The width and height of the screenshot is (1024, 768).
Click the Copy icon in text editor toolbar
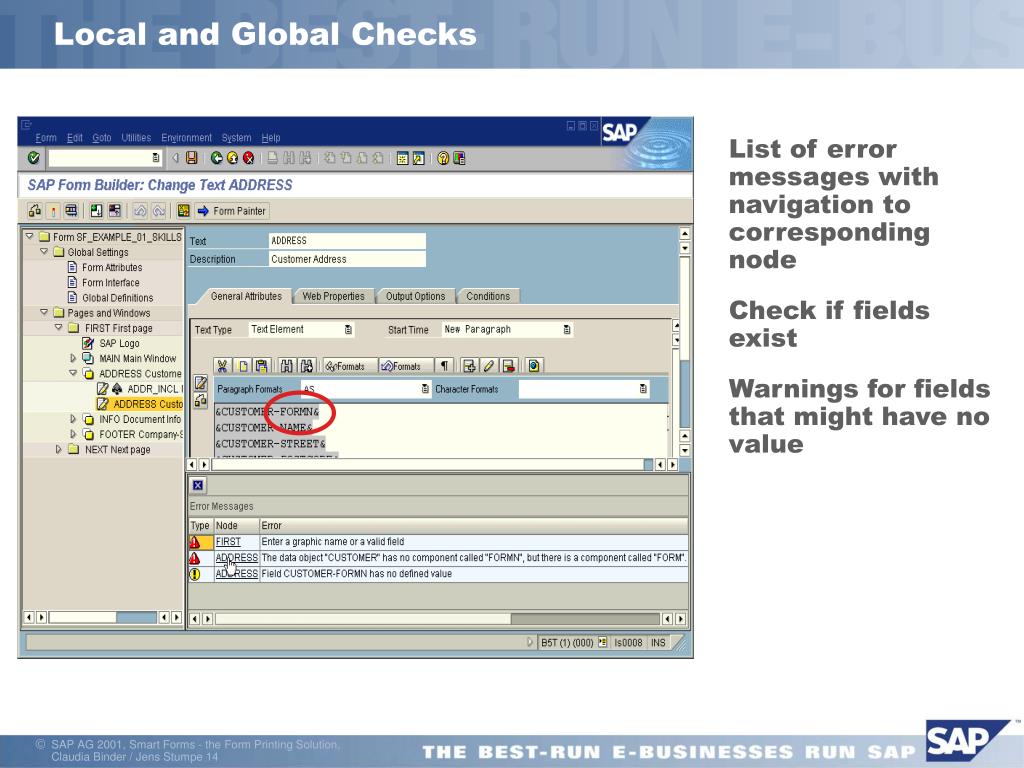(243, 366)
